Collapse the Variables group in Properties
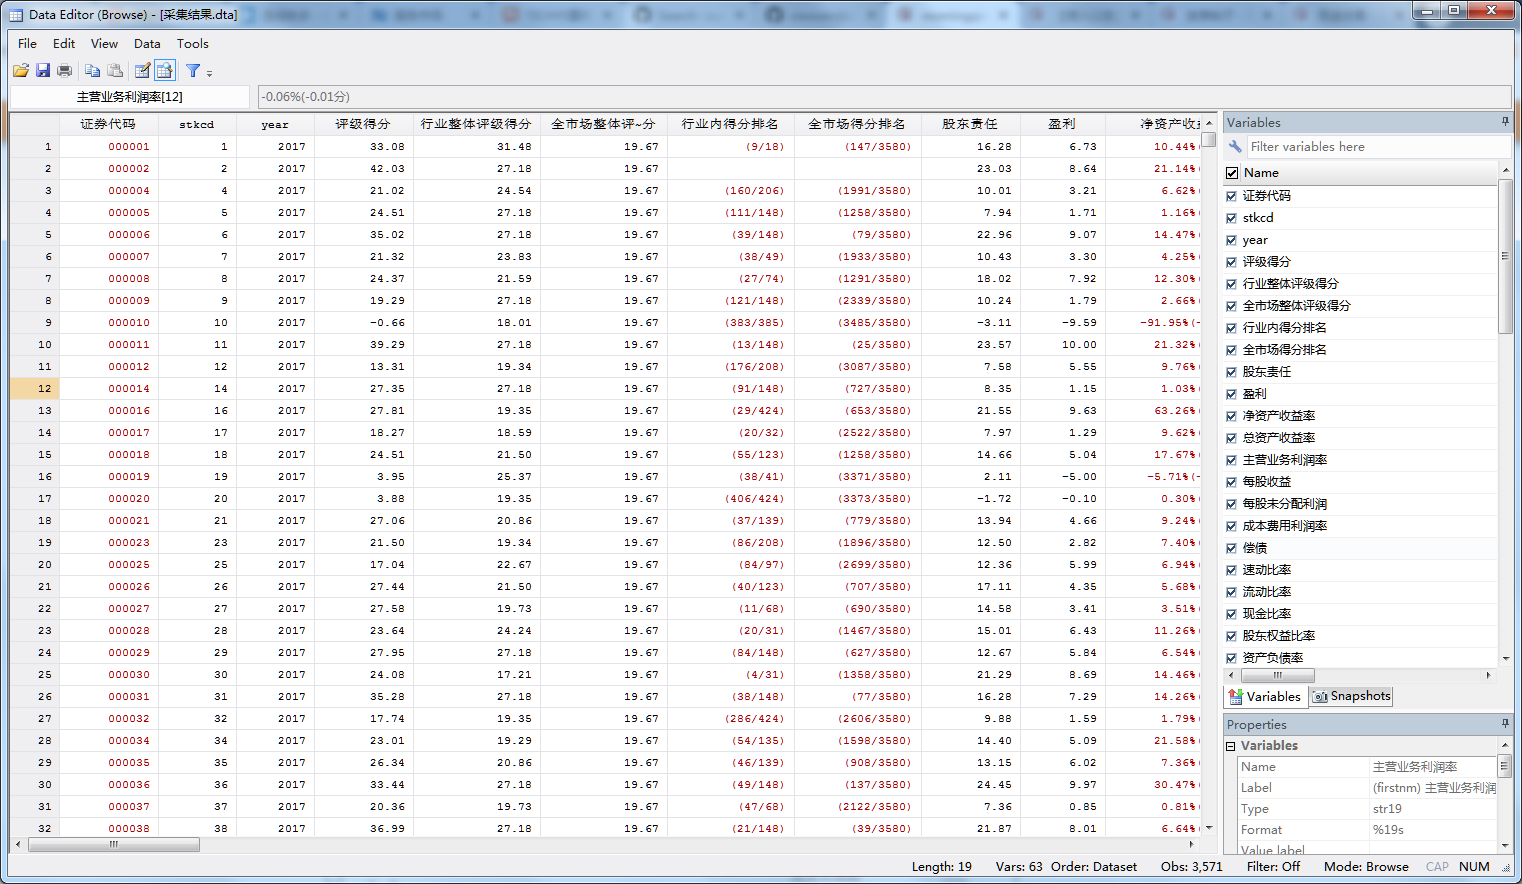Viewport: 1522px width, 884px height. [1231, 746]
